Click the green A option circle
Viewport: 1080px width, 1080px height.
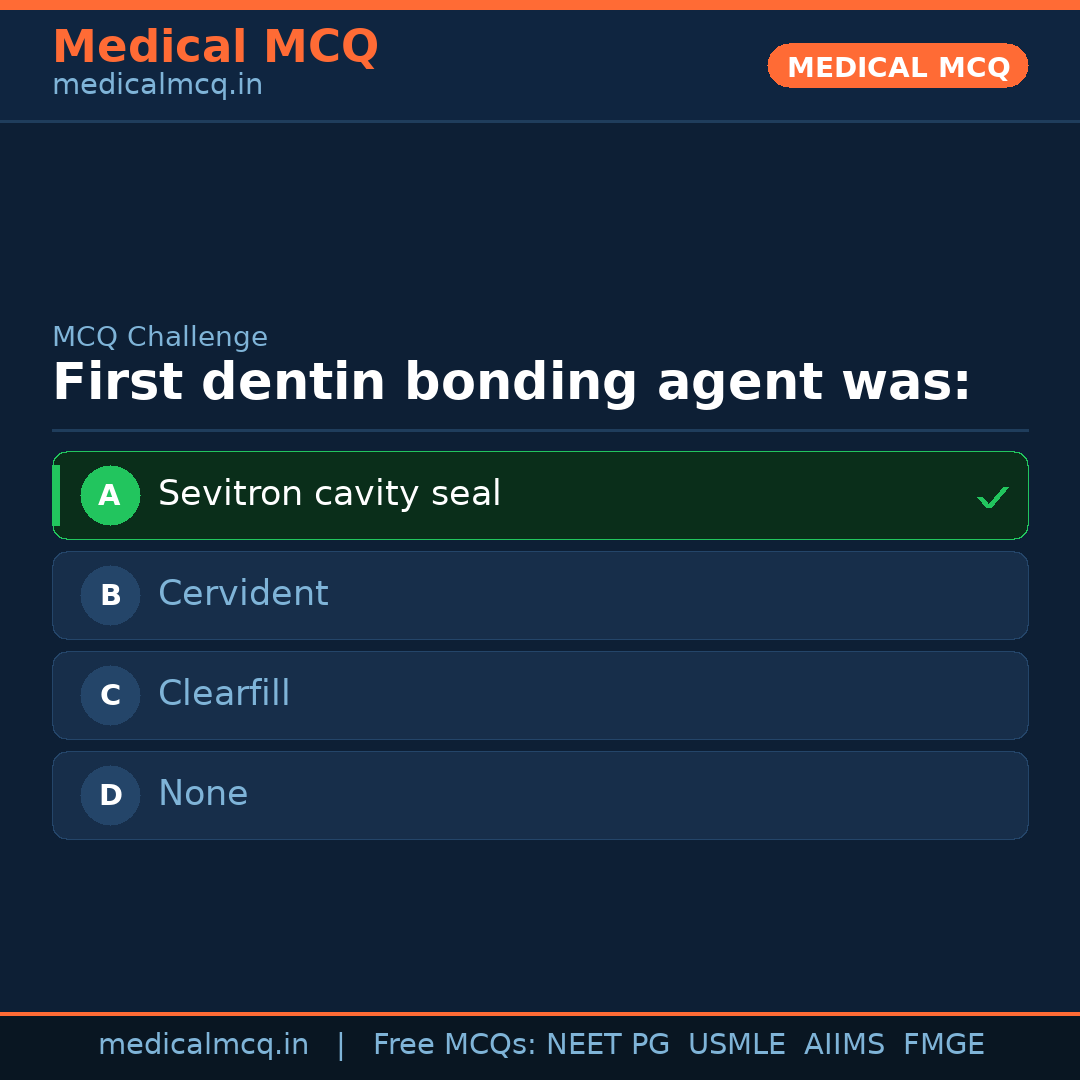point(110,495)
